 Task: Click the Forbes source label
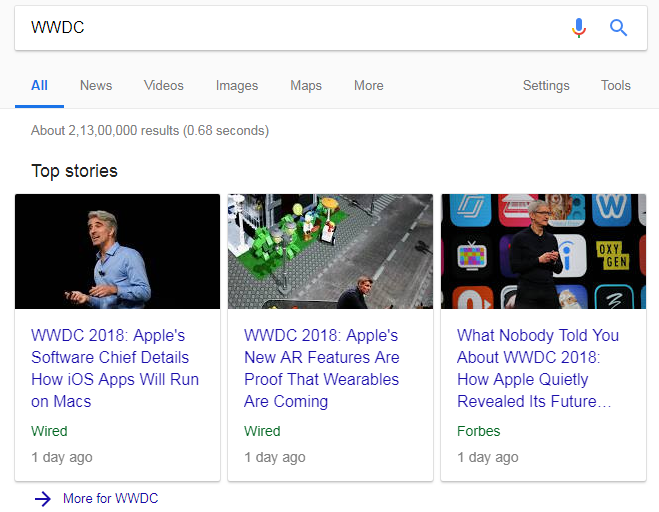tap(478, 431)
